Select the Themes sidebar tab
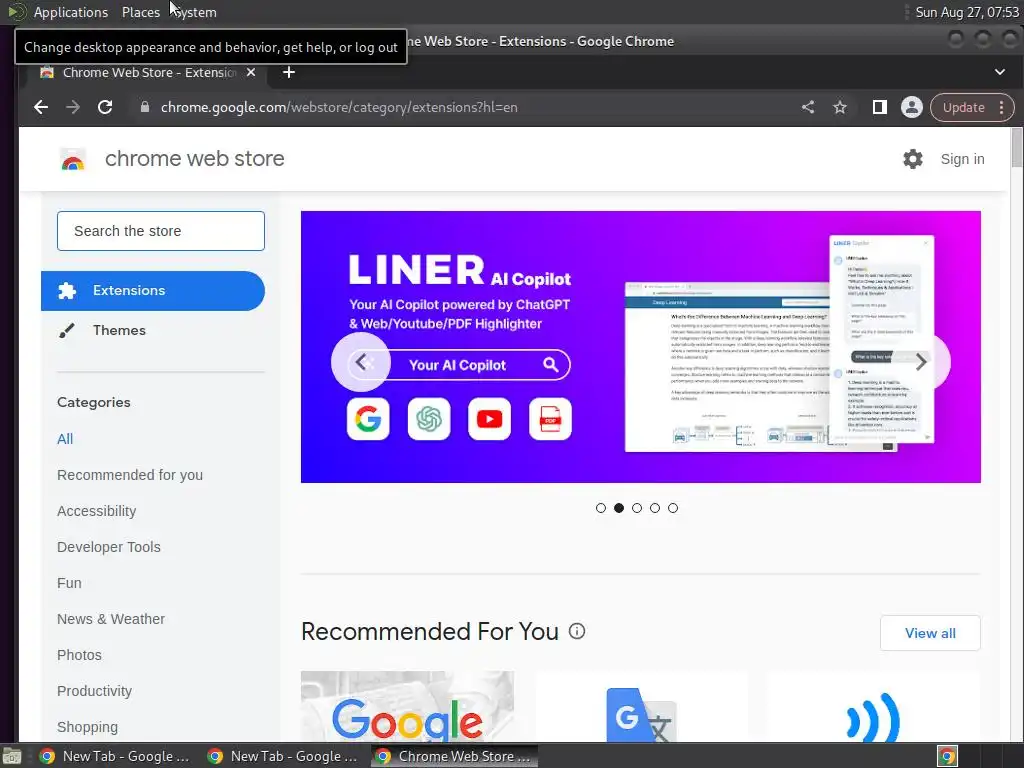1024x768 pixels. click(x=153, y=330)
